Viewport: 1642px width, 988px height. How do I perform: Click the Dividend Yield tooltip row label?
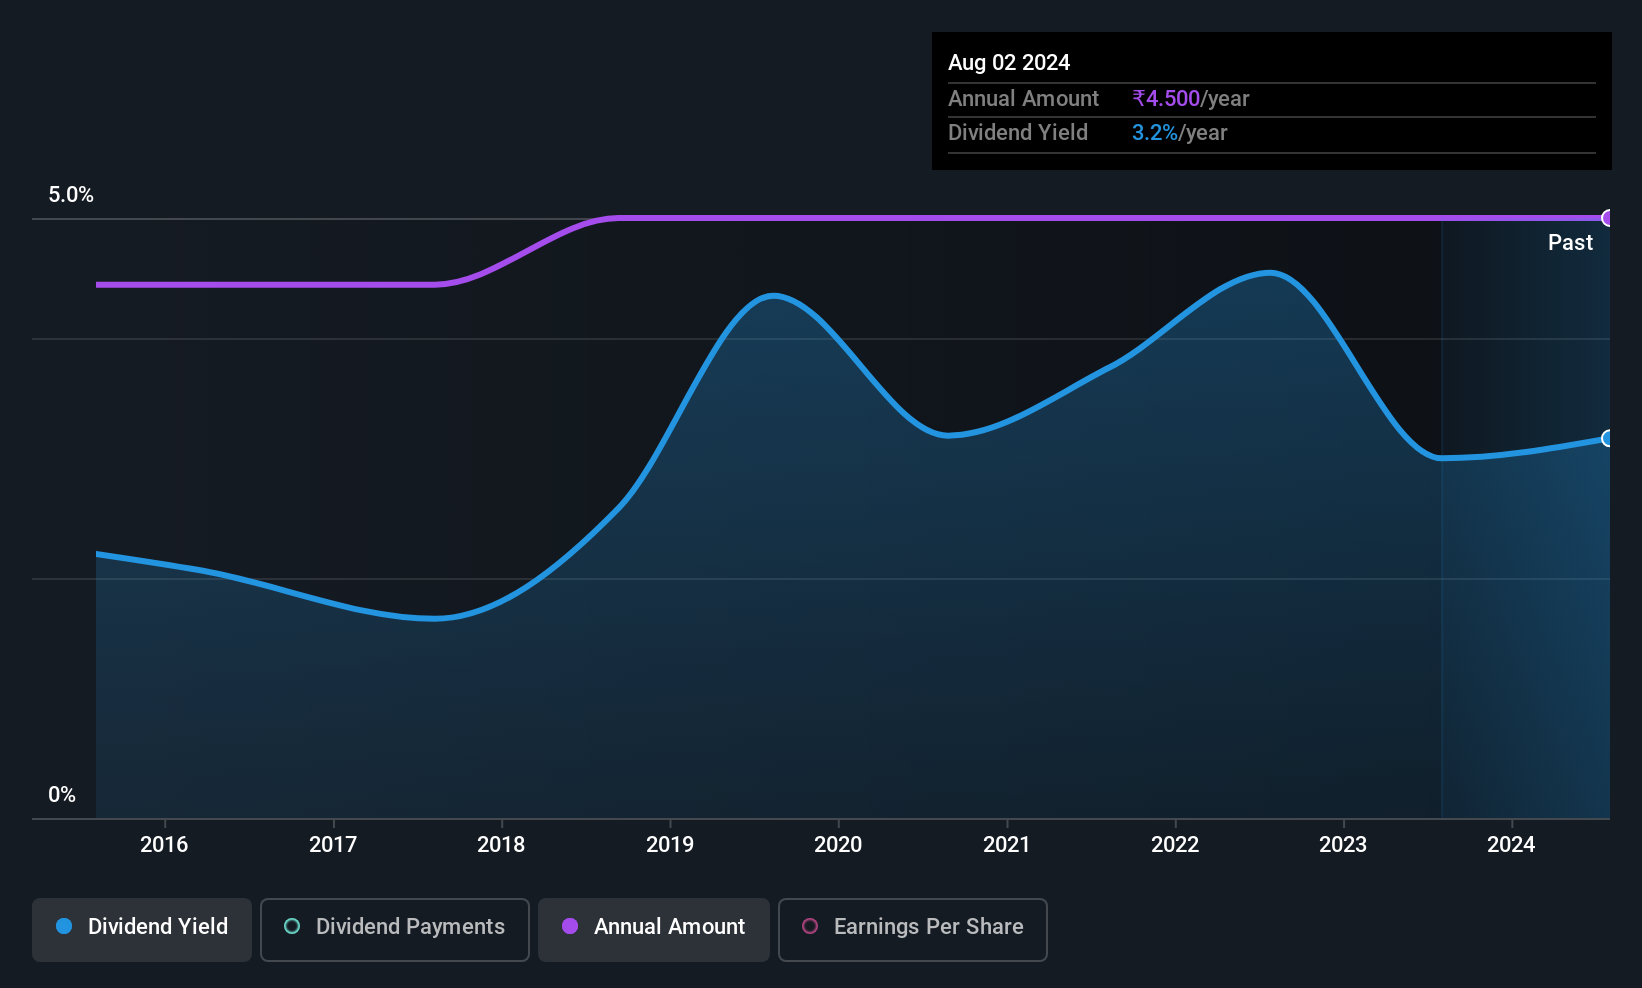tap(1018, 132)
